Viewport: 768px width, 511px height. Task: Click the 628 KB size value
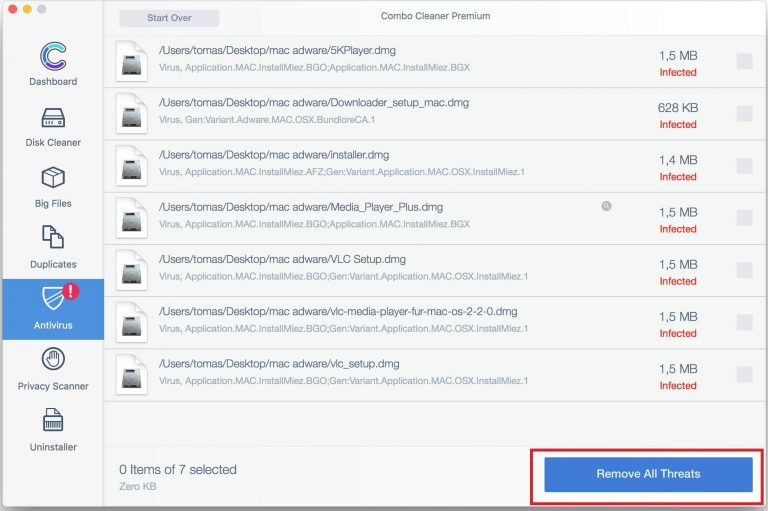coord(678,108)
